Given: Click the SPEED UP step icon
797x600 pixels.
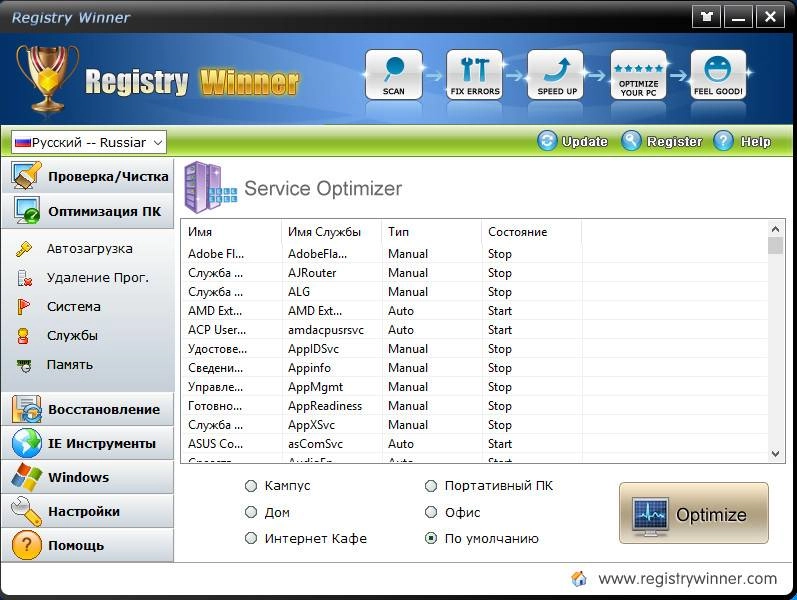Looking at the screenshot, I should coord(556,74).
